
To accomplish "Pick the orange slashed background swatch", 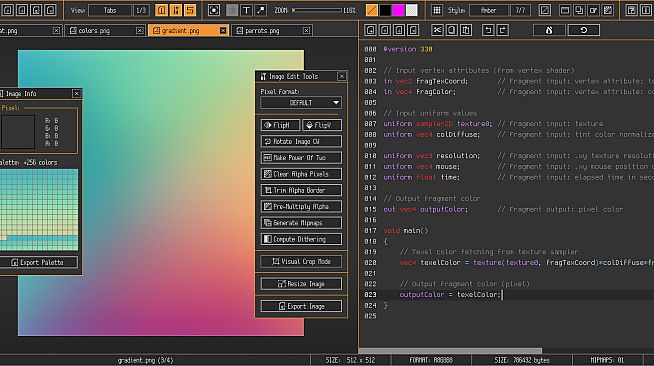I will 372,10.
